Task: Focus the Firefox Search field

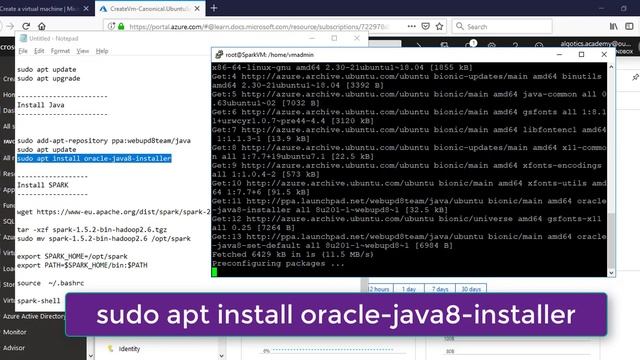Action: 502,27
